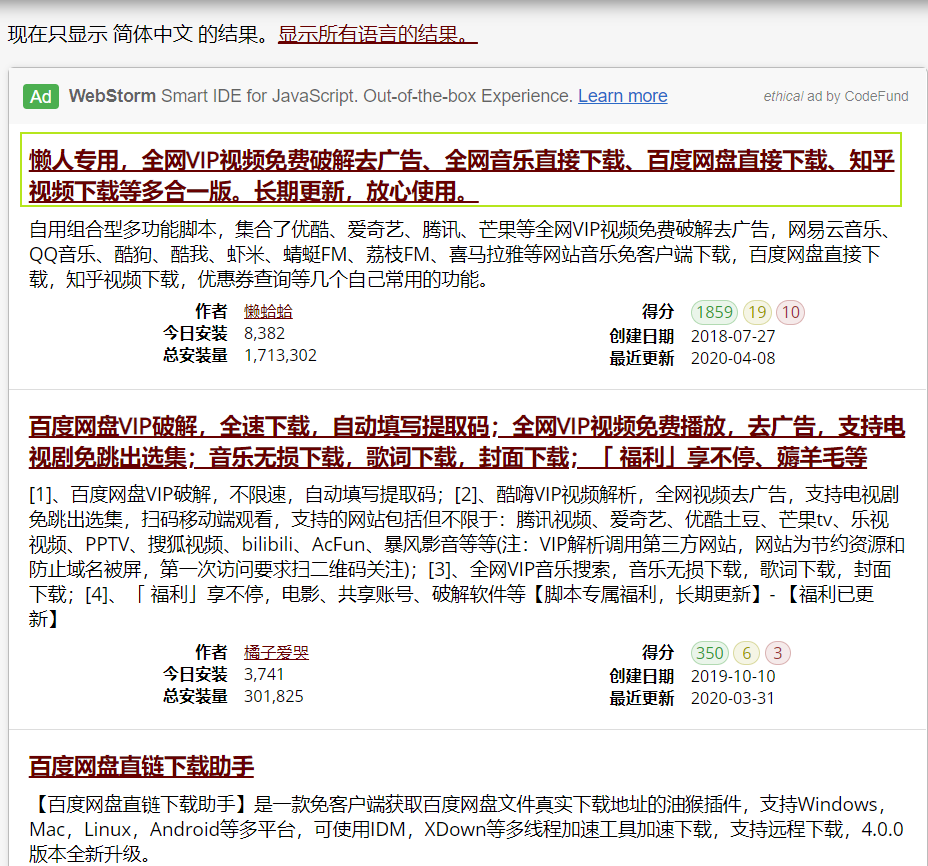Open 百度网盘直链下载助手 script title
Image resolution: width=928 pixels, height=866 pixels.
pyautogui.click(x=141, y=767)
